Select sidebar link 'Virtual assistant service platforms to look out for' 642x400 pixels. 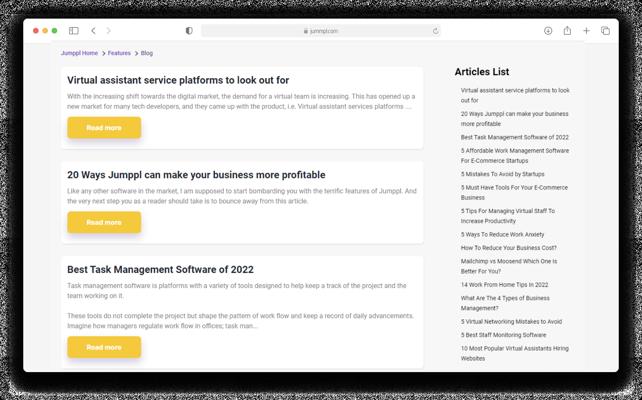click(515, 95)
